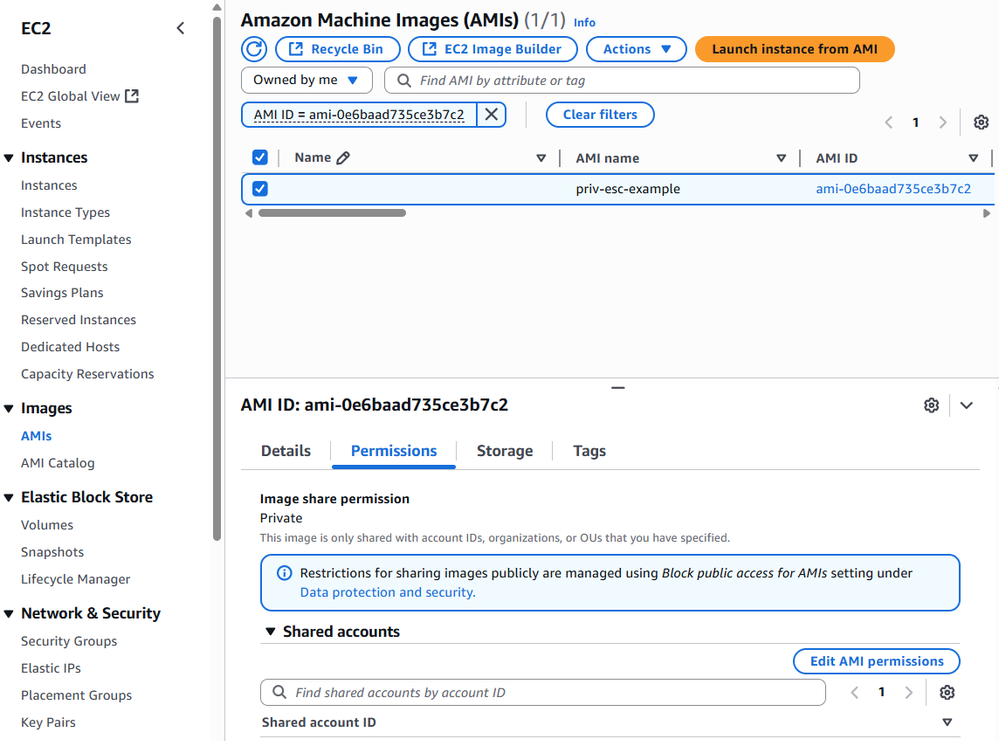This screenshot has height=741, width=999.
Task: Sort by Name column arrow
Action: coord(541,158)
